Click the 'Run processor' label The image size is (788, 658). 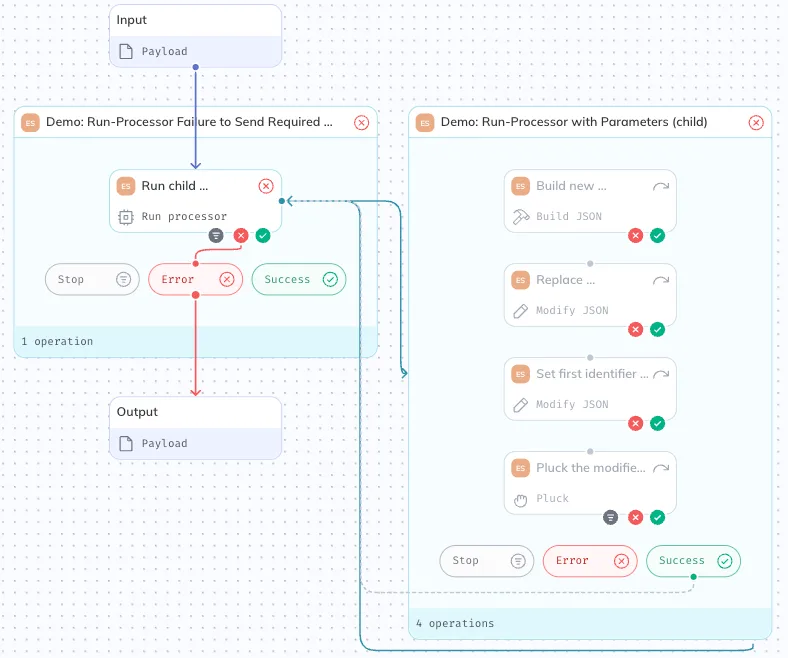[184, 217]
